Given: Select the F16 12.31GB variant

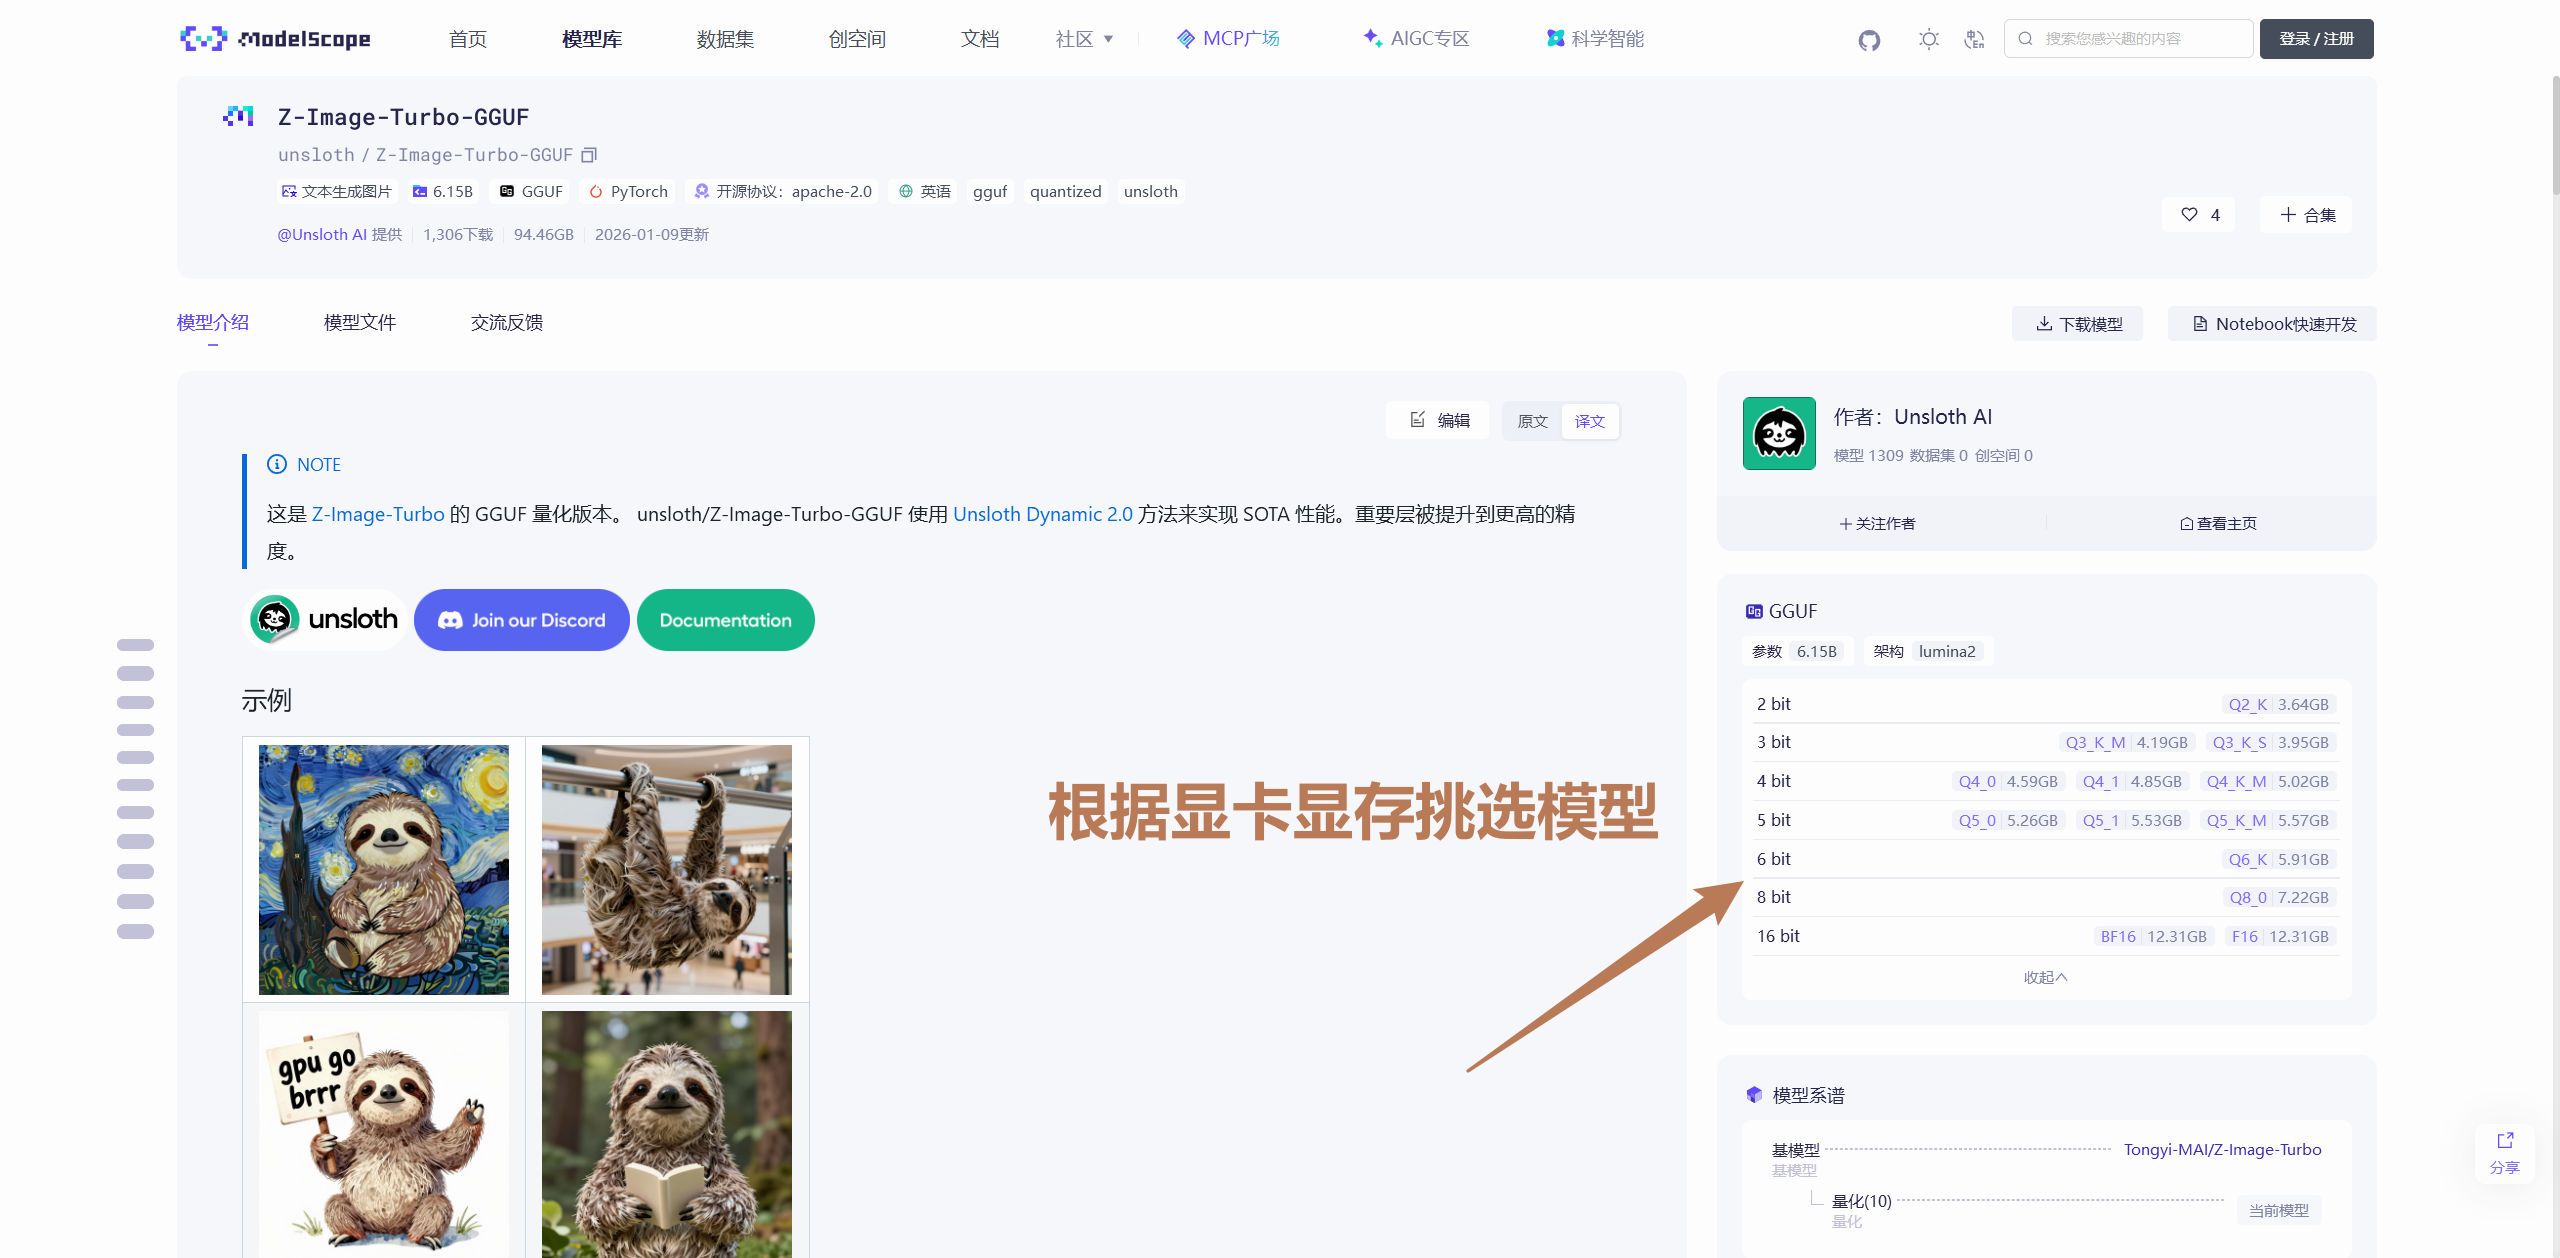Looking at the screenshot, I should 2280,936.
